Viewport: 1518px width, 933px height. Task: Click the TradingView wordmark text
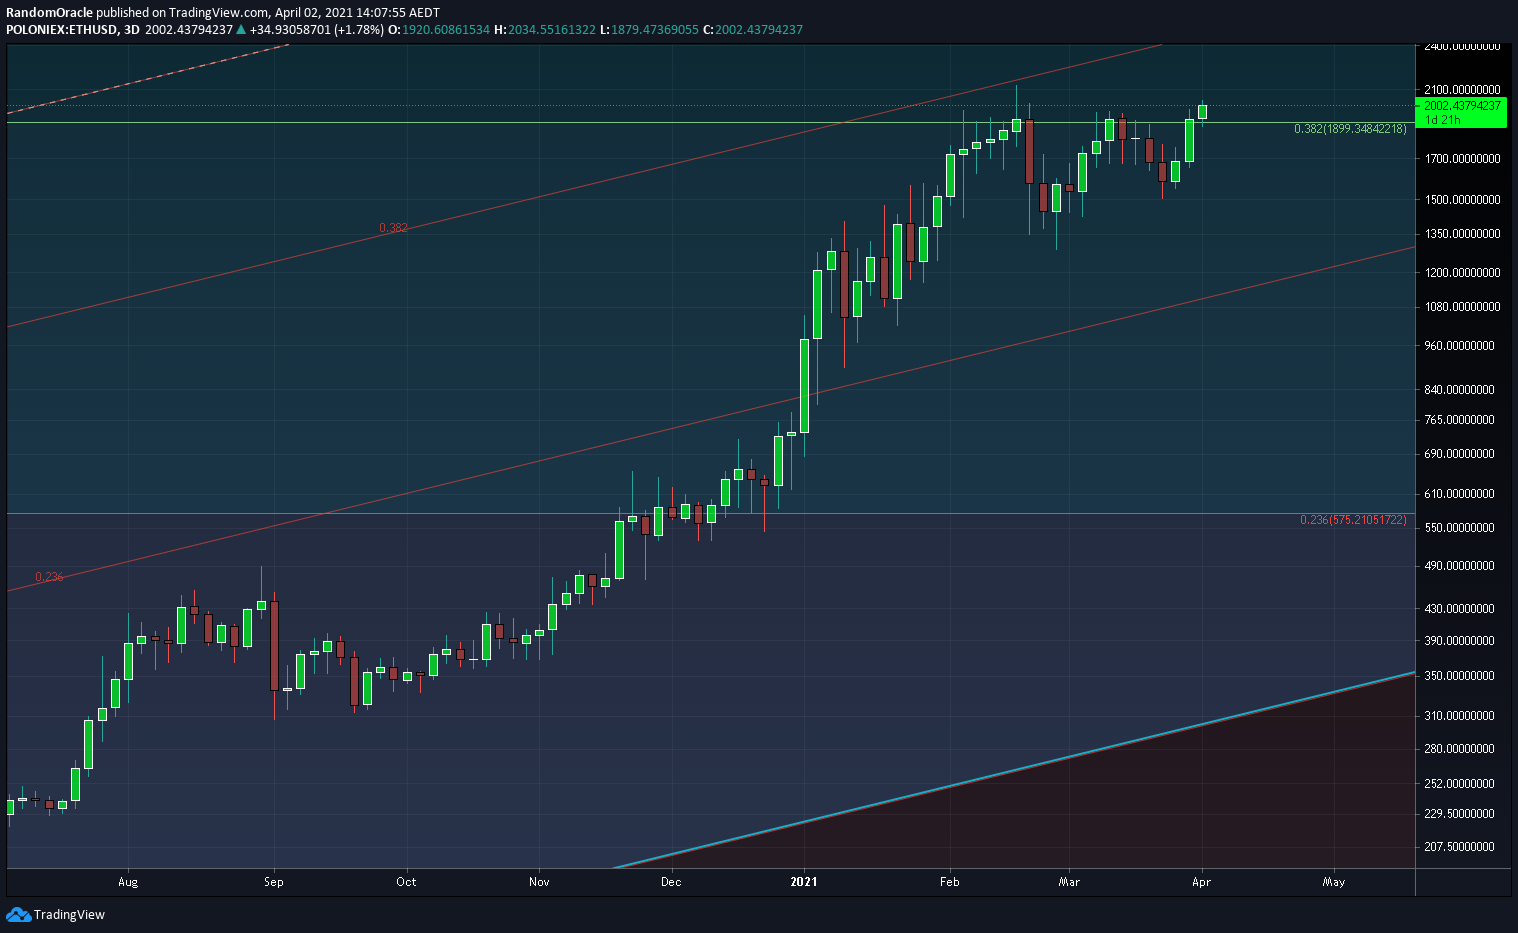pyautogui.click(x=69, y=914)
